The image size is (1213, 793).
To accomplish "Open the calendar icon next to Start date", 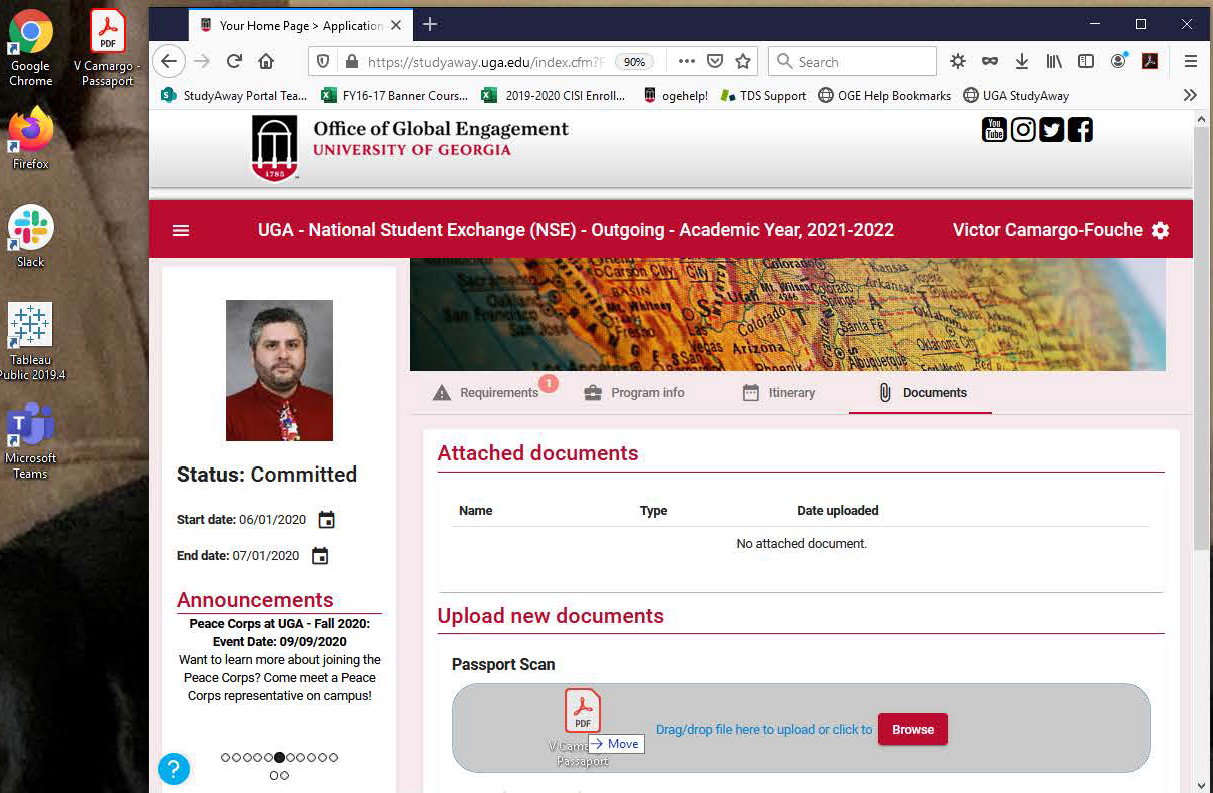I will click(326, 520).
